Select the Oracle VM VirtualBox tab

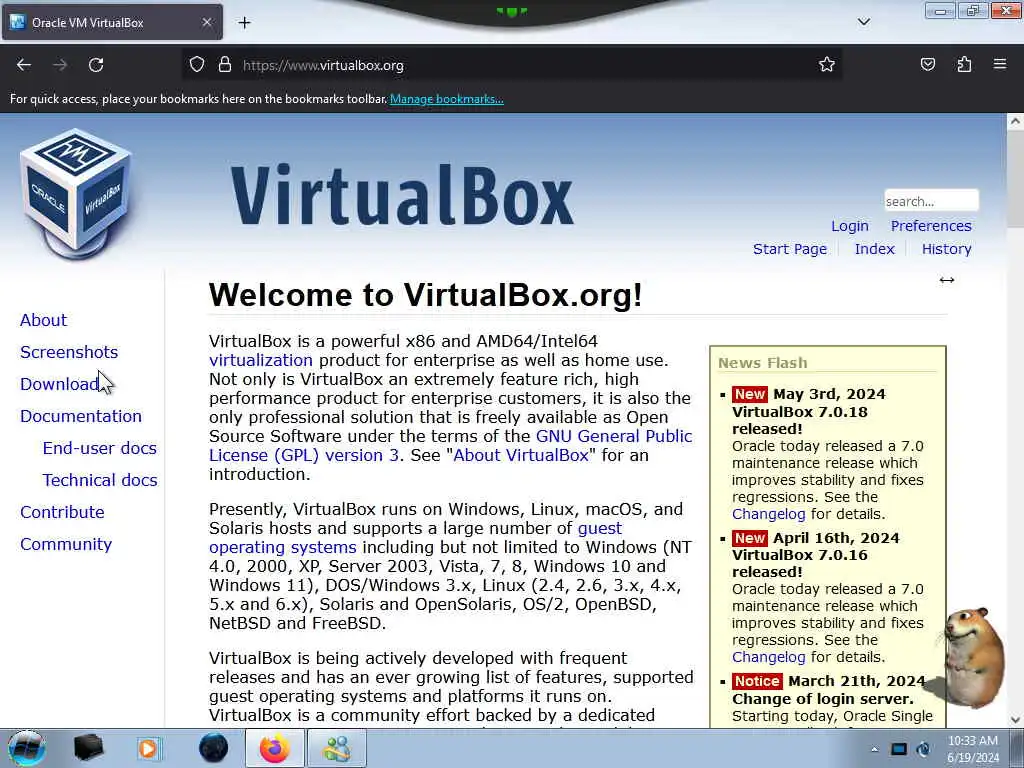112,22
